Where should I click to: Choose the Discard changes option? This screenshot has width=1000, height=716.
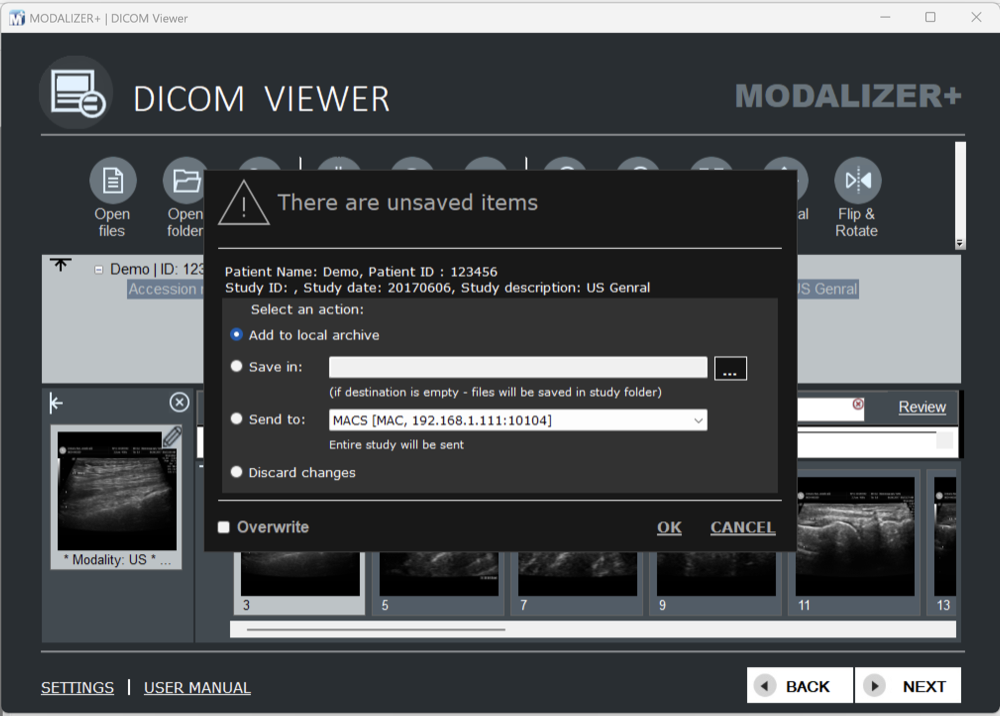click(x=237, y=472)
